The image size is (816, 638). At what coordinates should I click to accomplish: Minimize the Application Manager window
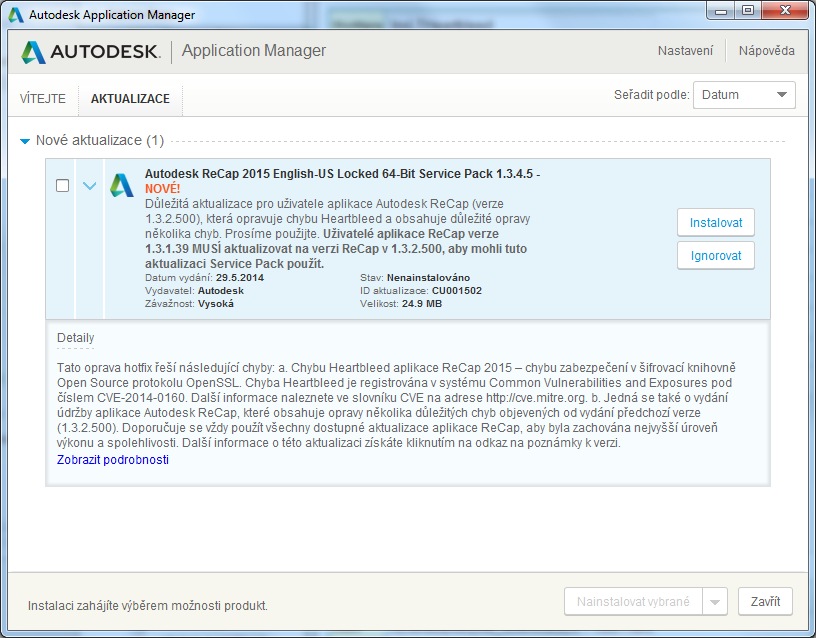click(x=720, y=11)
